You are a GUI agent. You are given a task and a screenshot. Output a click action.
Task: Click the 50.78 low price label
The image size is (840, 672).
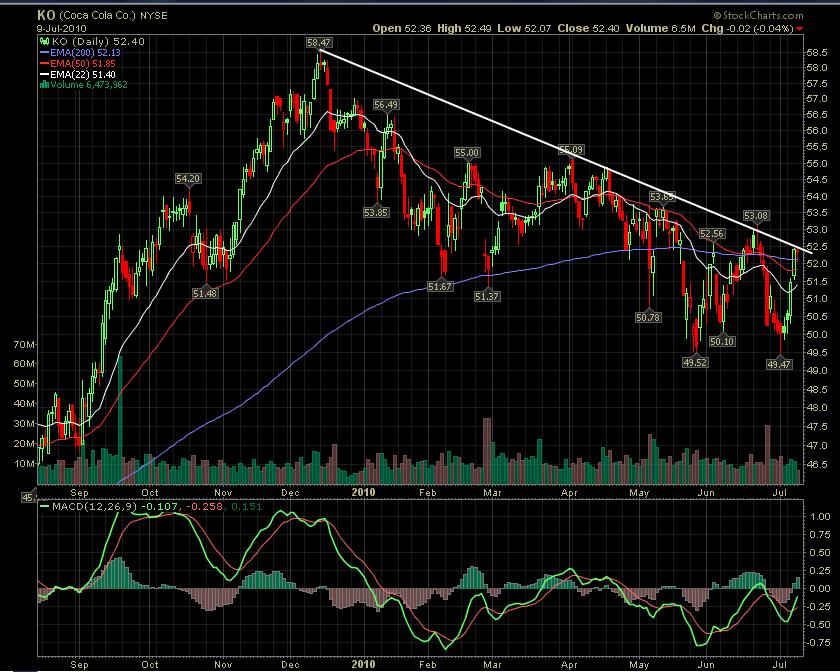[x=648, y=317]
